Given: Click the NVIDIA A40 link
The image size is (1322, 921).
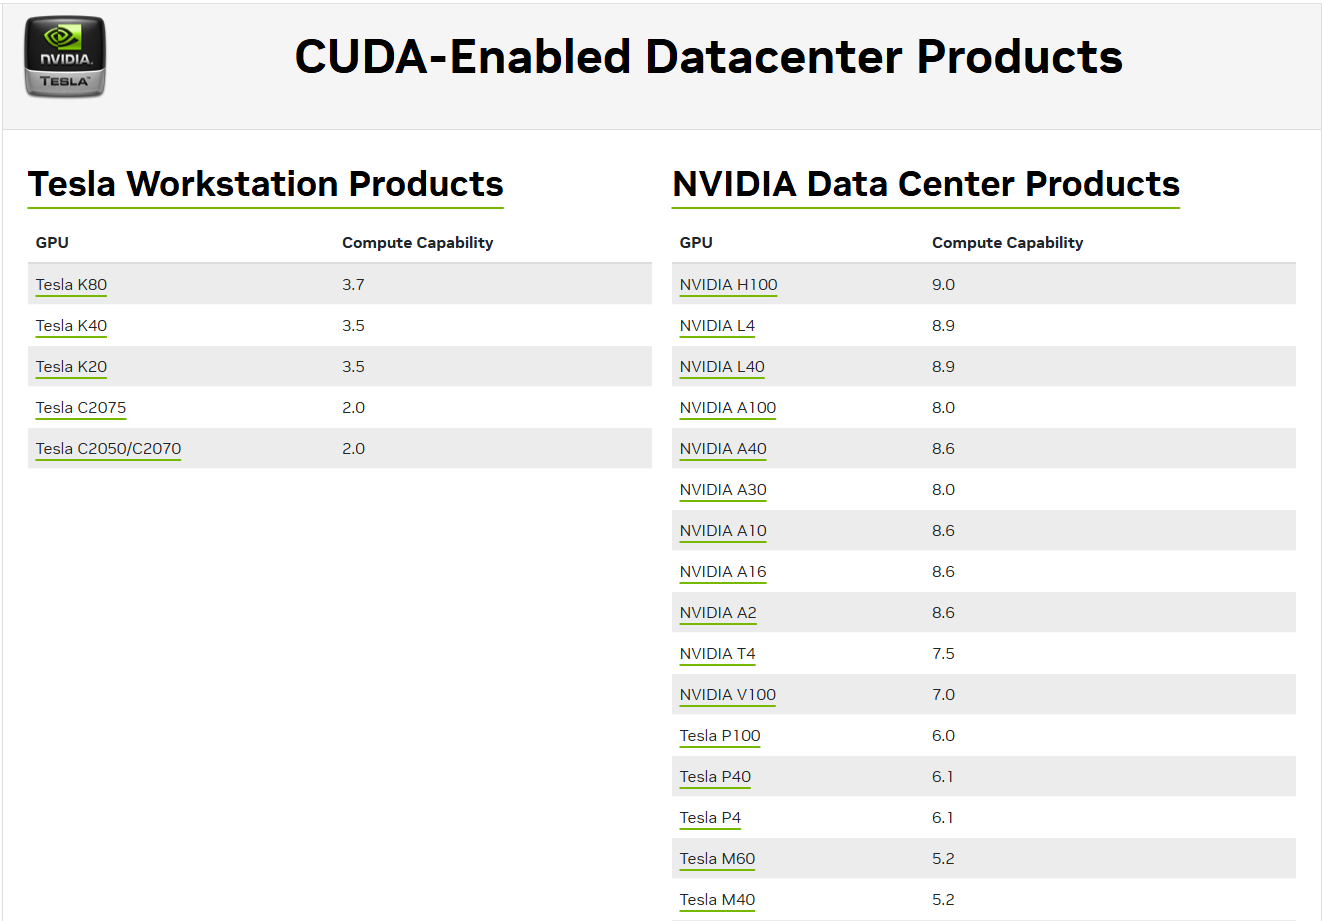Looking at the screenshot, I should [723, 449].
